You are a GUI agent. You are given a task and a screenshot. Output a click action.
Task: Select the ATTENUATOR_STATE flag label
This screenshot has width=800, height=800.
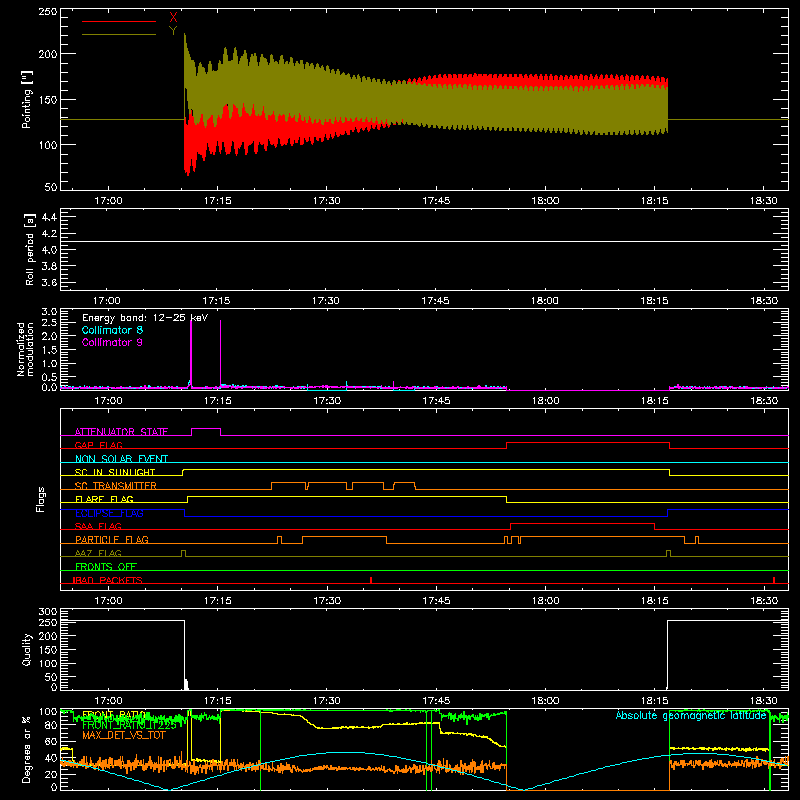tap(121, 432)
